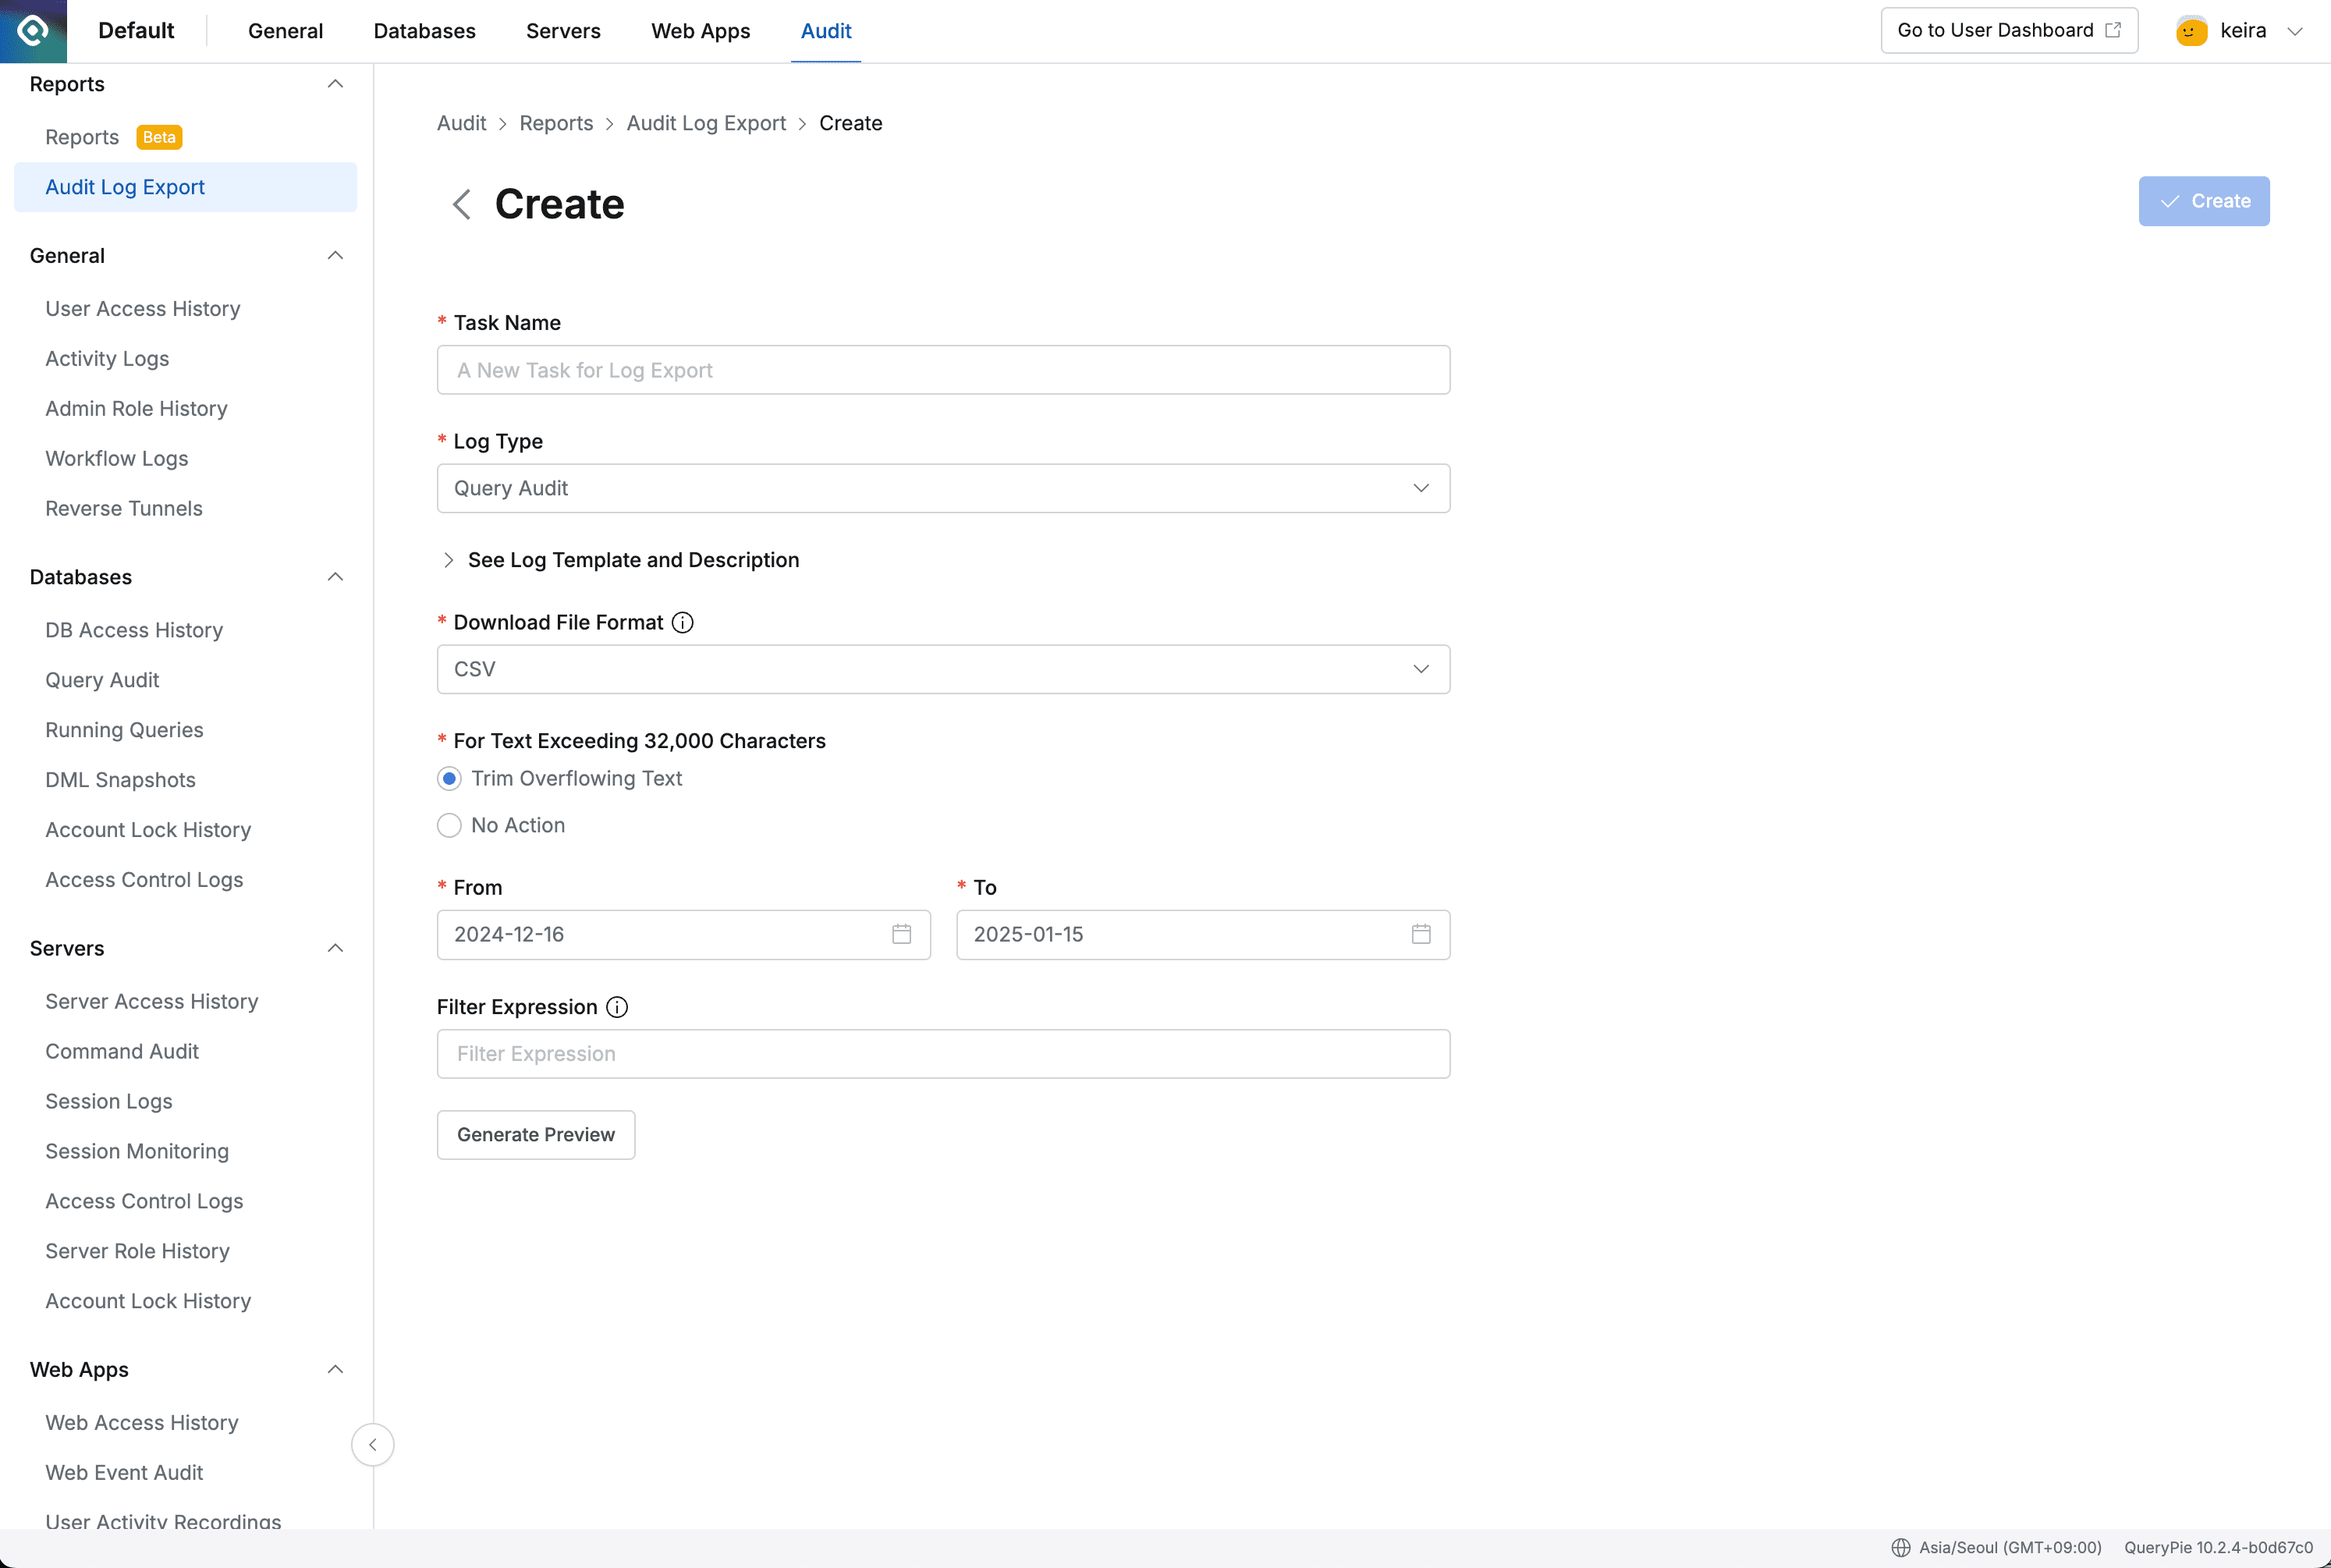Click the QueryPie logo in top left
Viewport: 2331px width, 1568px height.
[33, 30]
